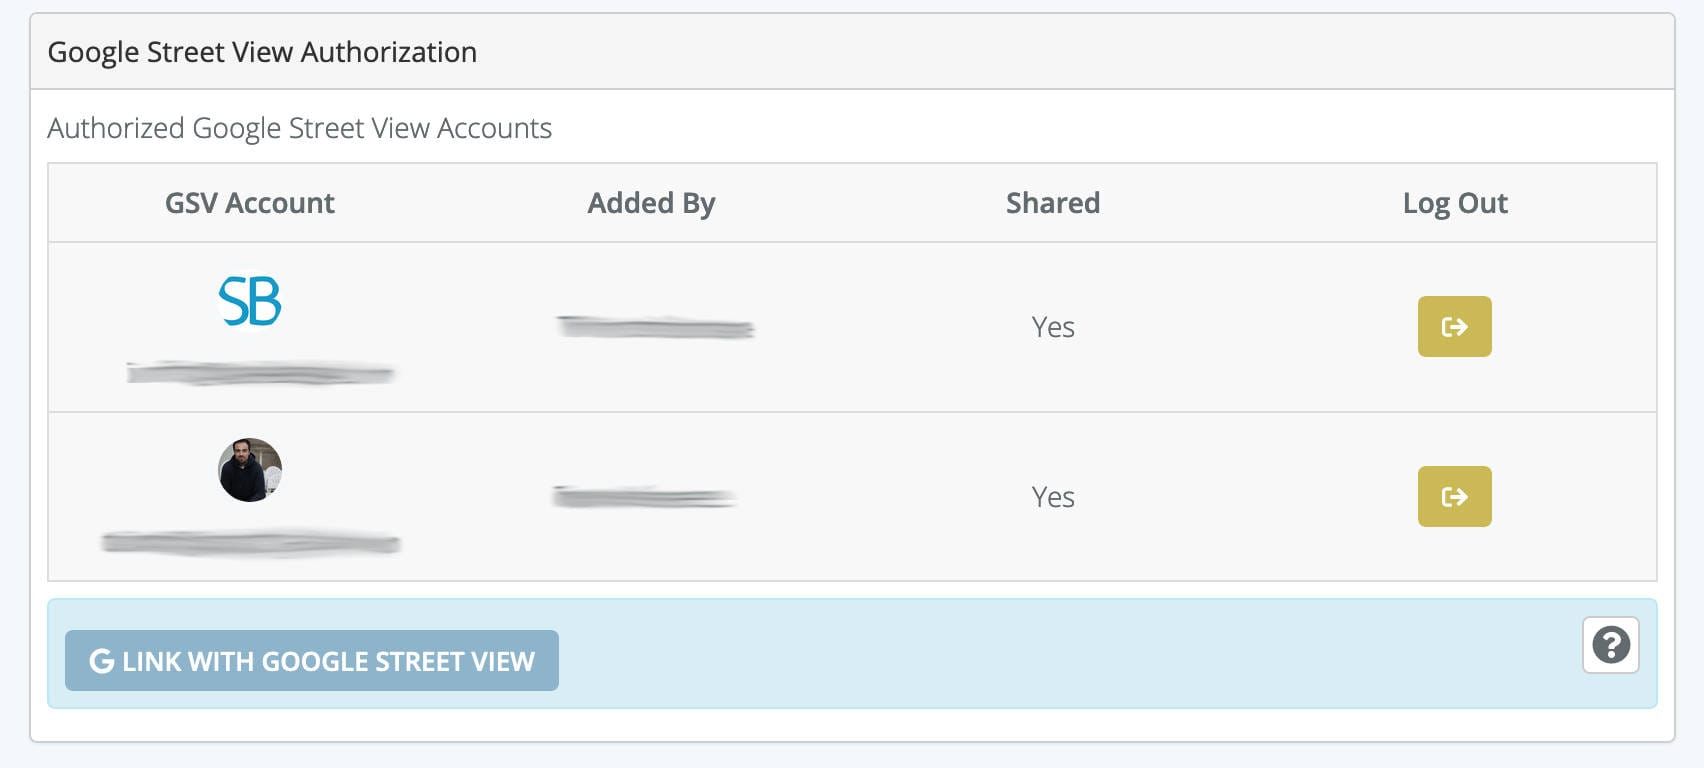
Task: Click Yes under Shared for the second account
Action: (1052, 496)
